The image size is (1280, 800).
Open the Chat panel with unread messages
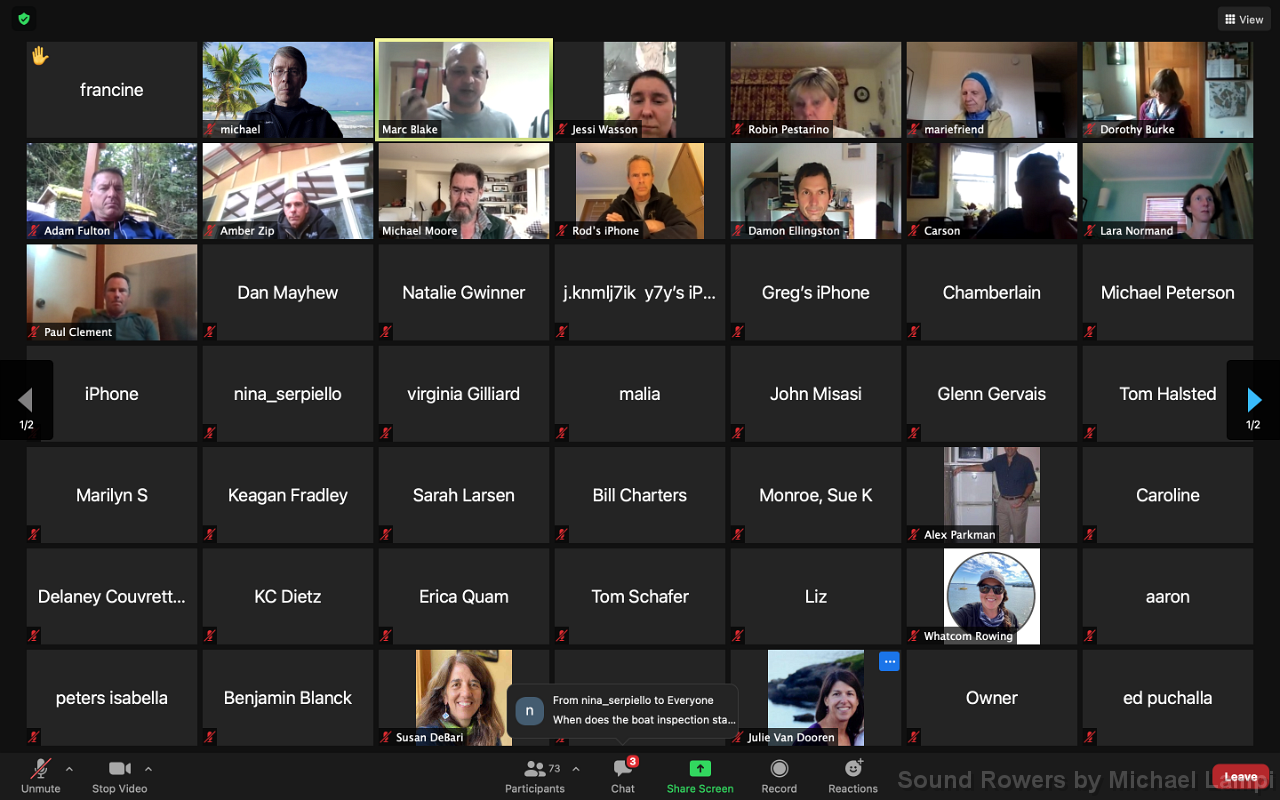click(623, 769)
